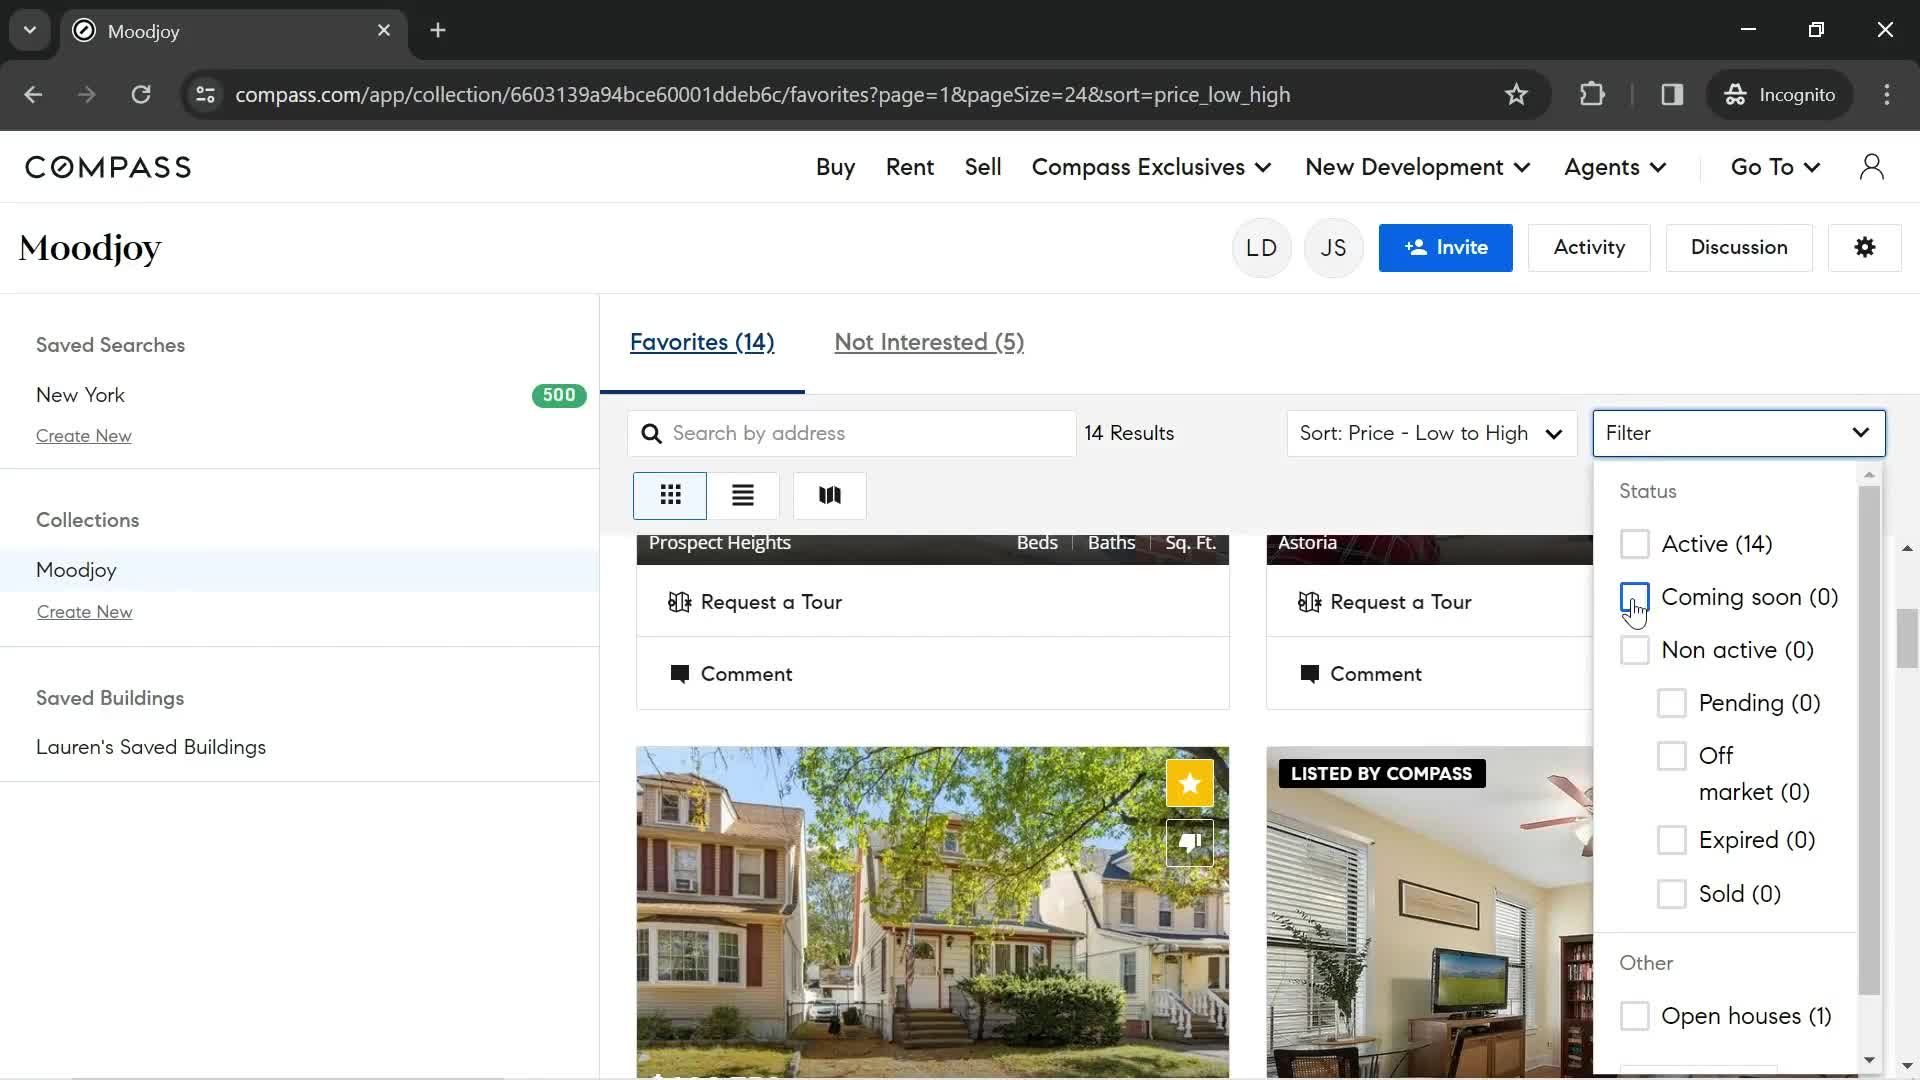Go forward in browser history
The width and height of the screenshot is (1920, 1080).
(87, 94)
